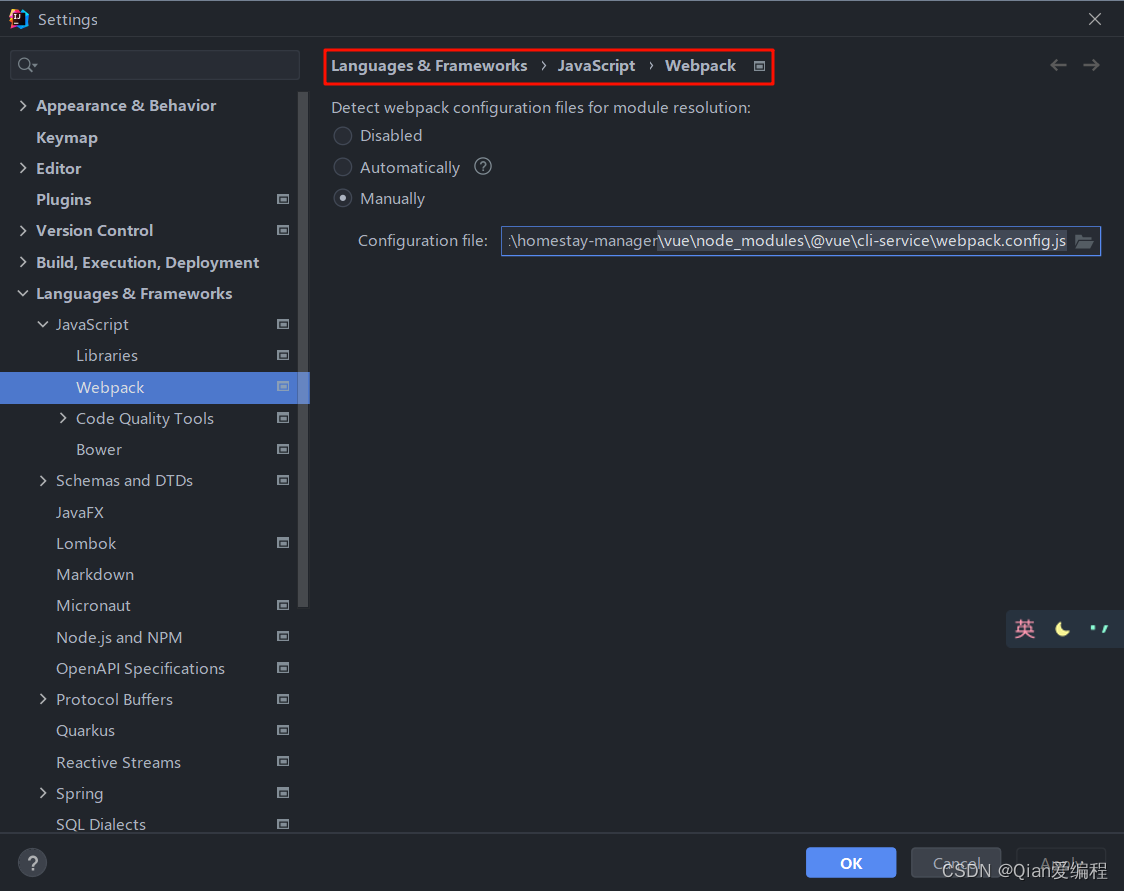1124x891 pixels.
Task: Open the Keymap settings page
Action: click(67, 138)
